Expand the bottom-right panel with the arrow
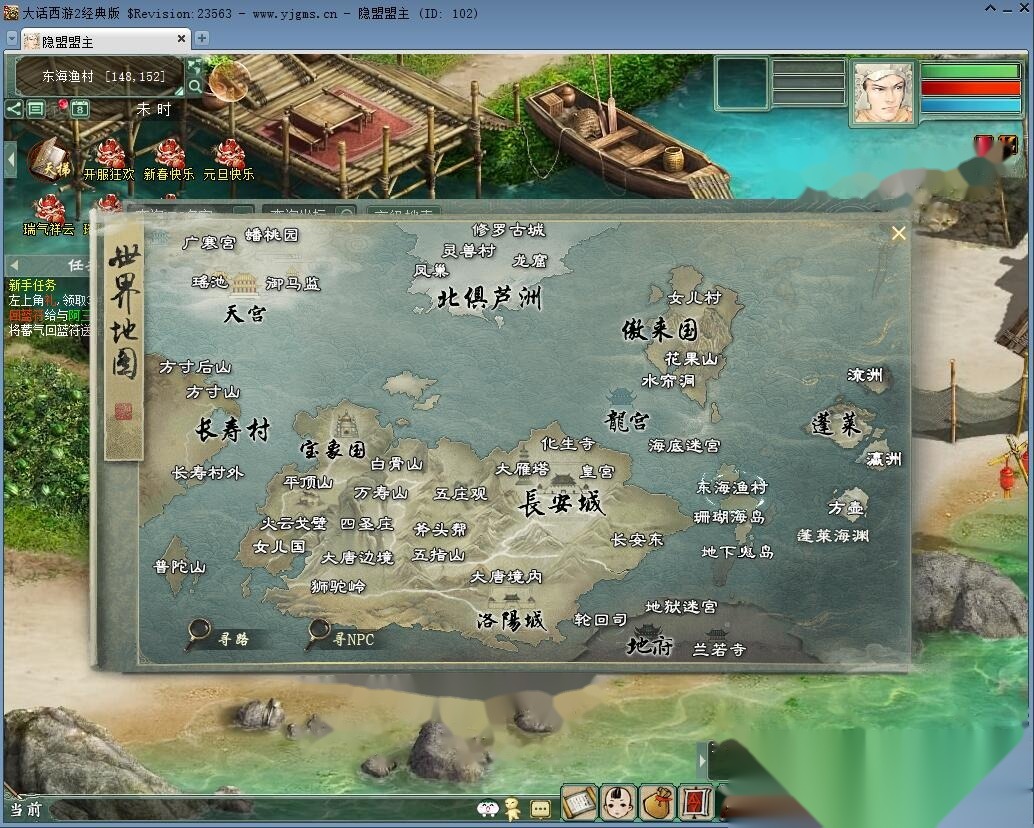Screen dimensions: 1034x828 tap(702, 761)
